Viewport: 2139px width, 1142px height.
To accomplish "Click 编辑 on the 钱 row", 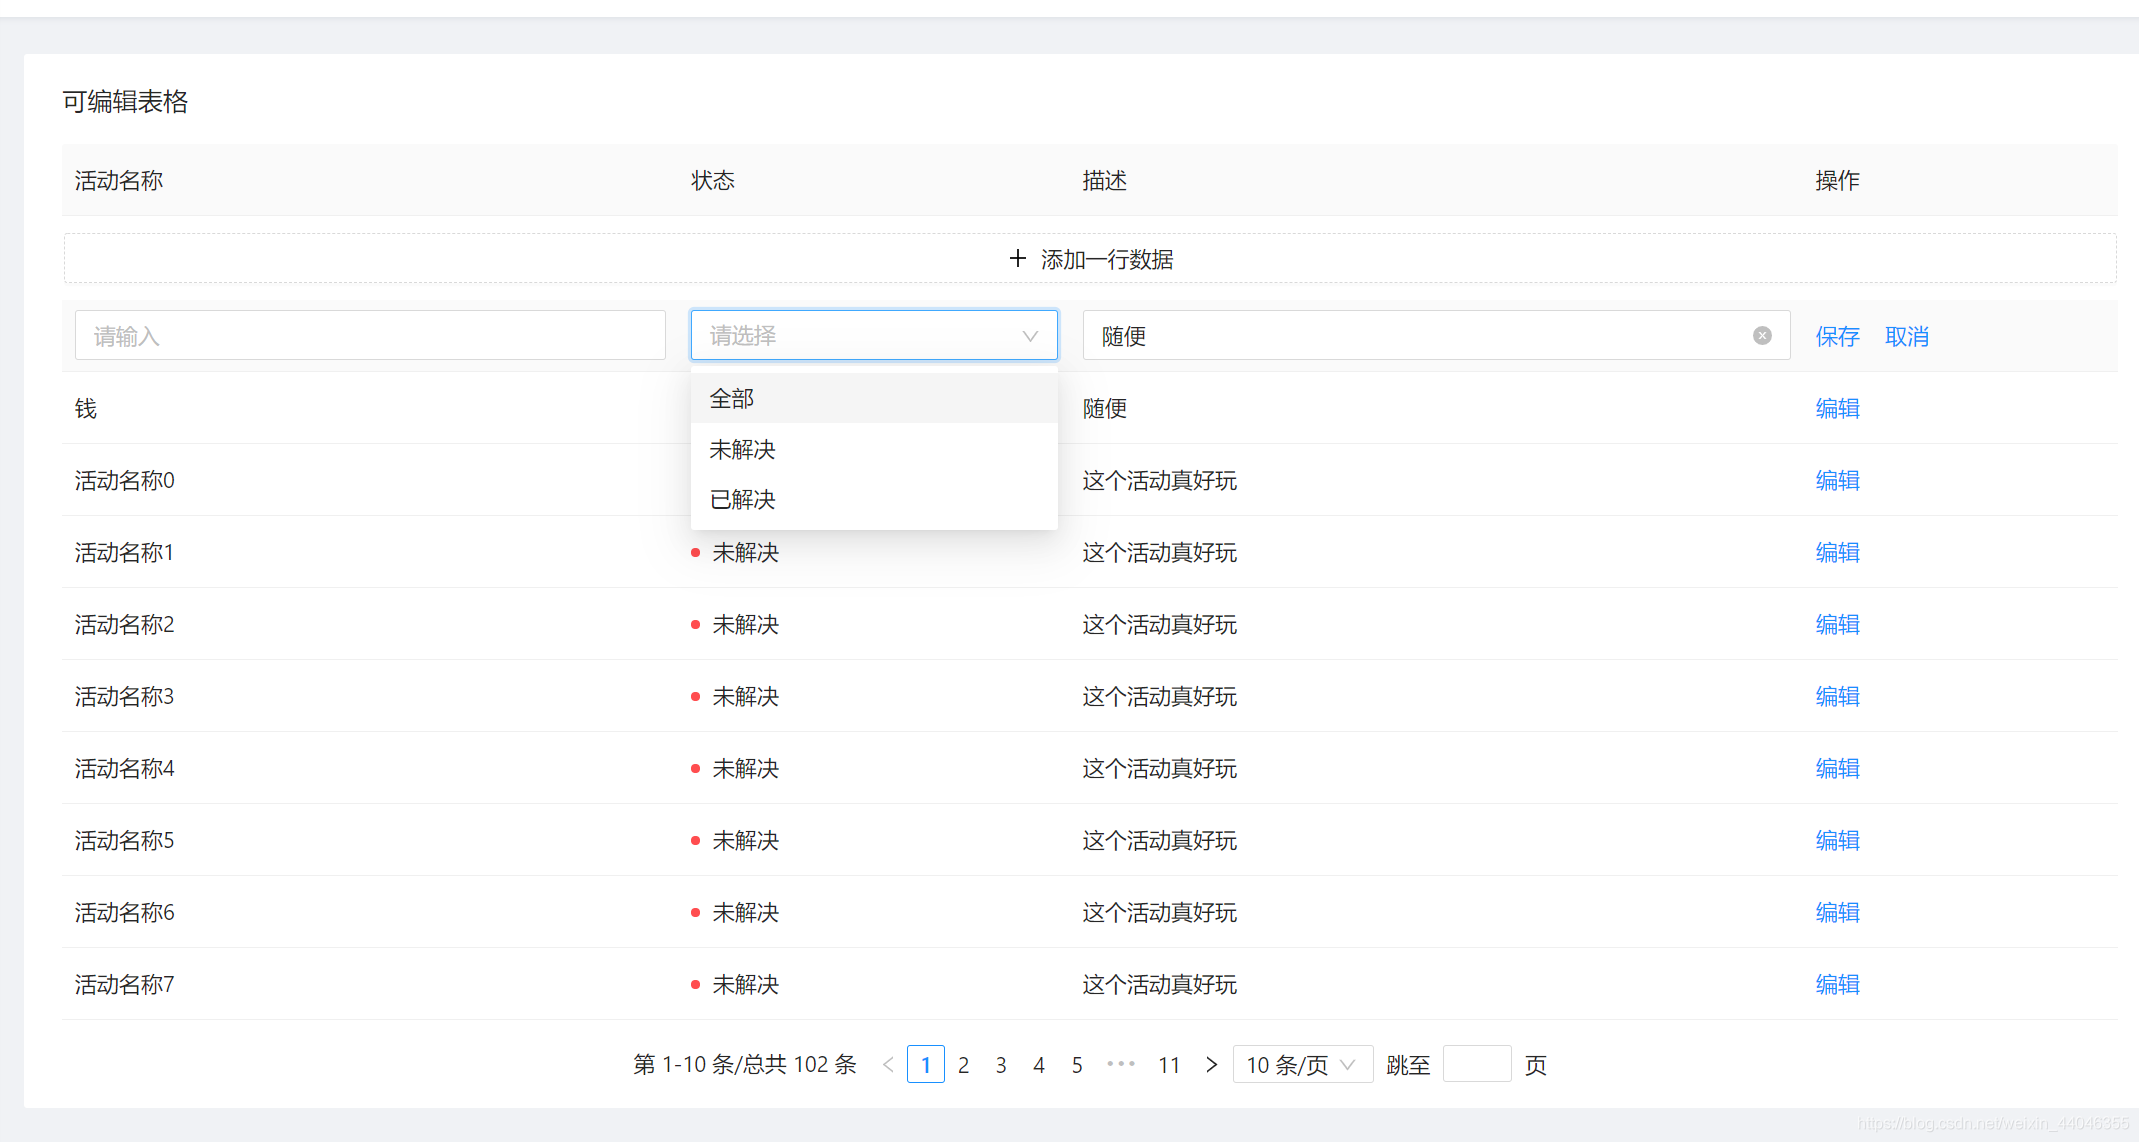I will coord(1837,408).
